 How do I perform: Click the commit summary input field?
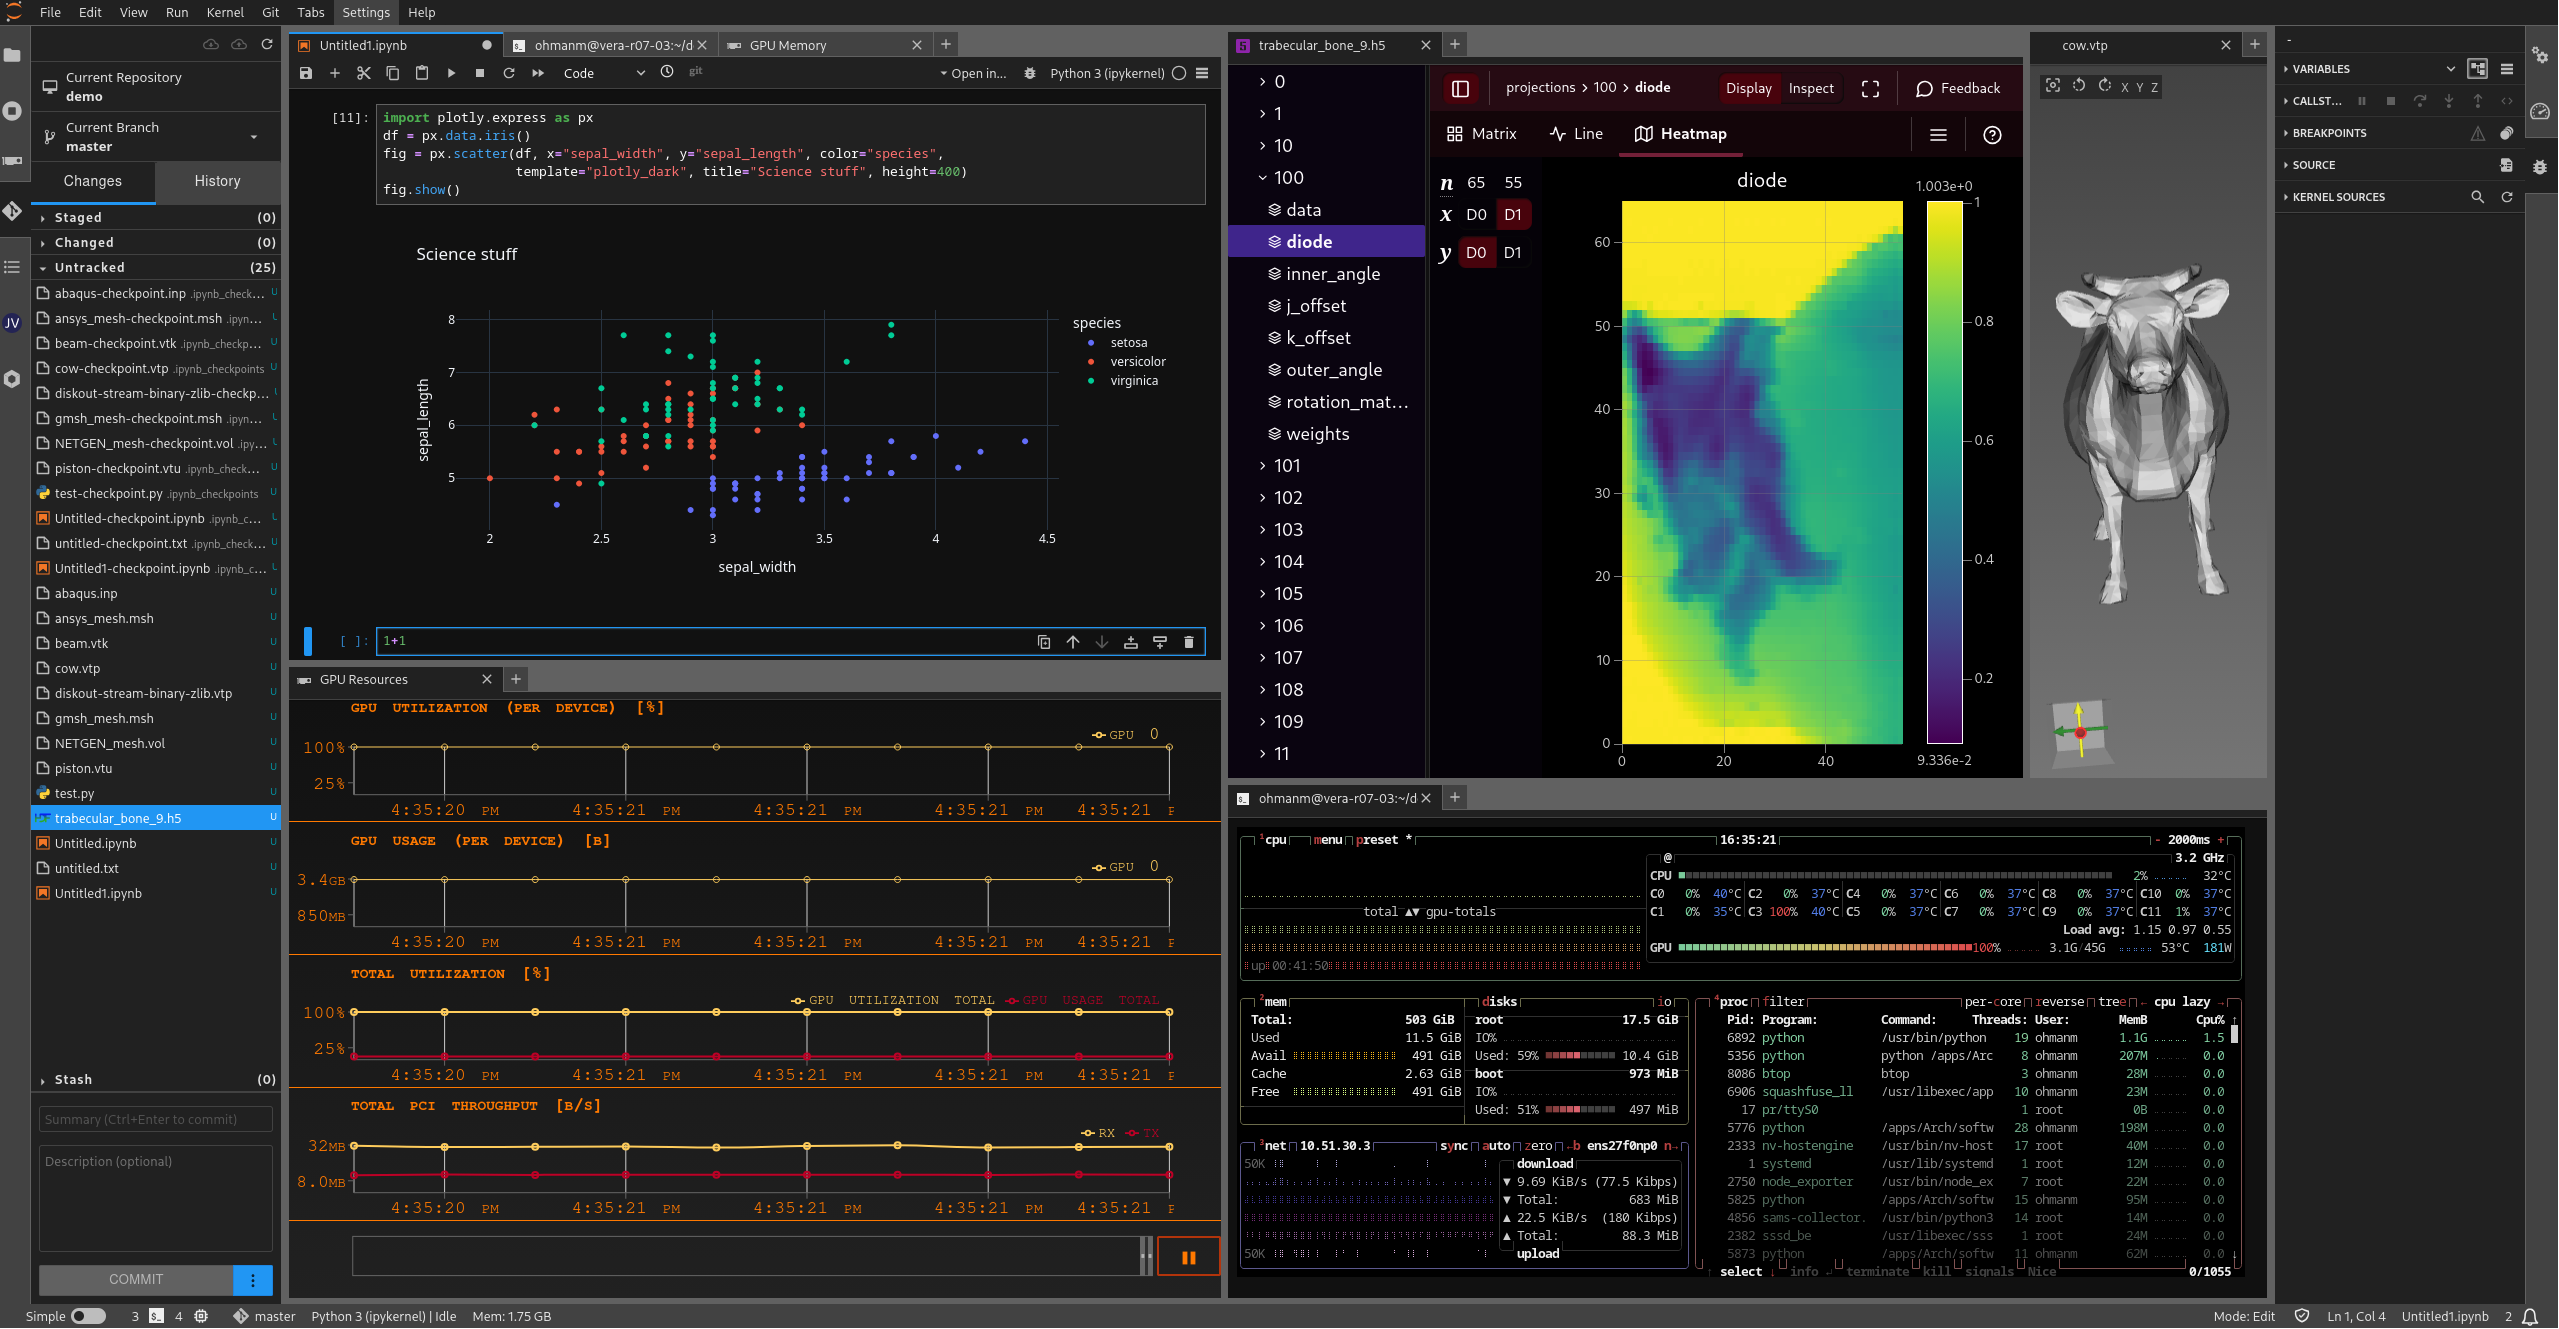[155, 1119]
